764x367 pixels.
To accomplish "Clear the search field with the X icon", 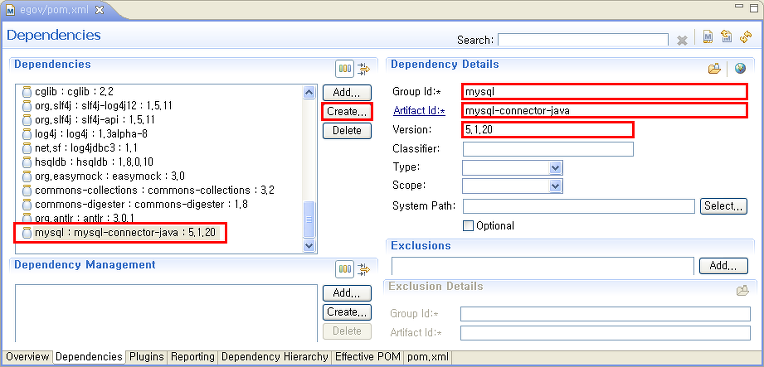I will [682, 40].
